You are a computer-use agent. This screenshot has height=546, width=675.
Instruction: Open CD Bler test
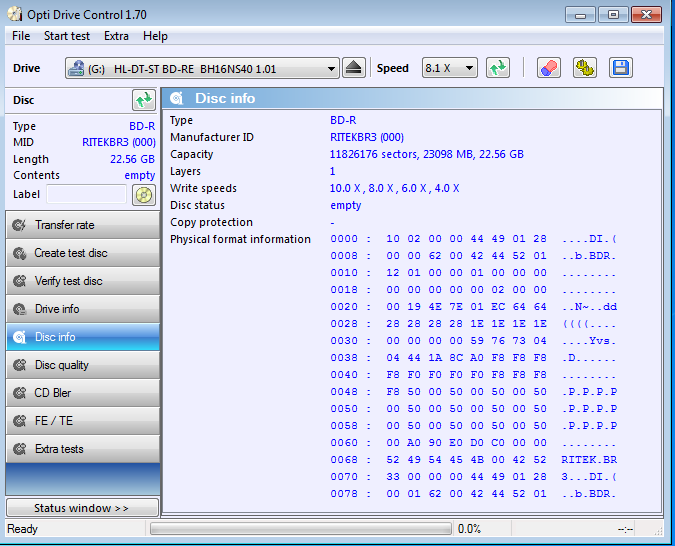(x=83, y=393)
